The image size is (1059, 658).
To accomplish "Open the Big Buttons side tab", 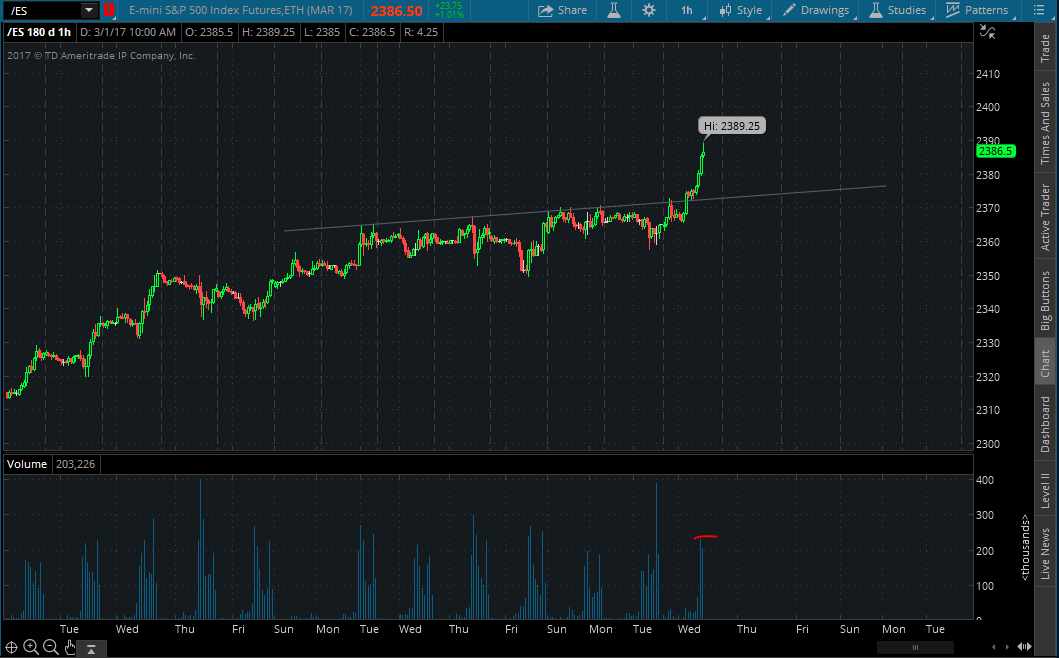I will coord(1045,300).
